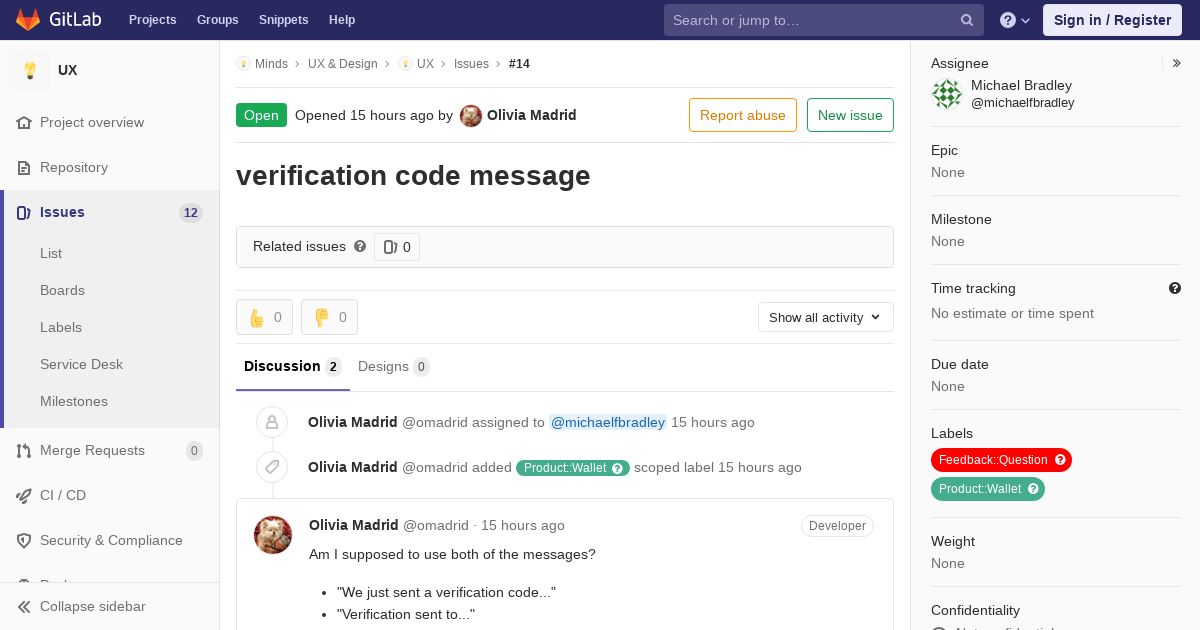This screenshot has width=1200, height=630.
Task: Go to UX breadcrumb link
Action: tap(425, 63)
